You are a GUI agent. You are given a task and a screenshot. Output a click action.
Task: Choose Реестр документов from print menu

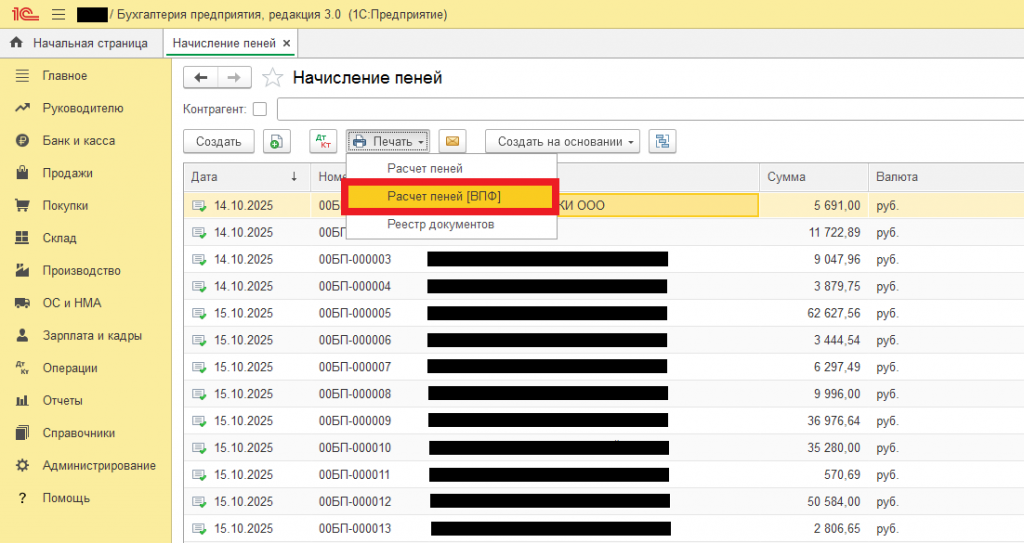[x=440, y=224]
